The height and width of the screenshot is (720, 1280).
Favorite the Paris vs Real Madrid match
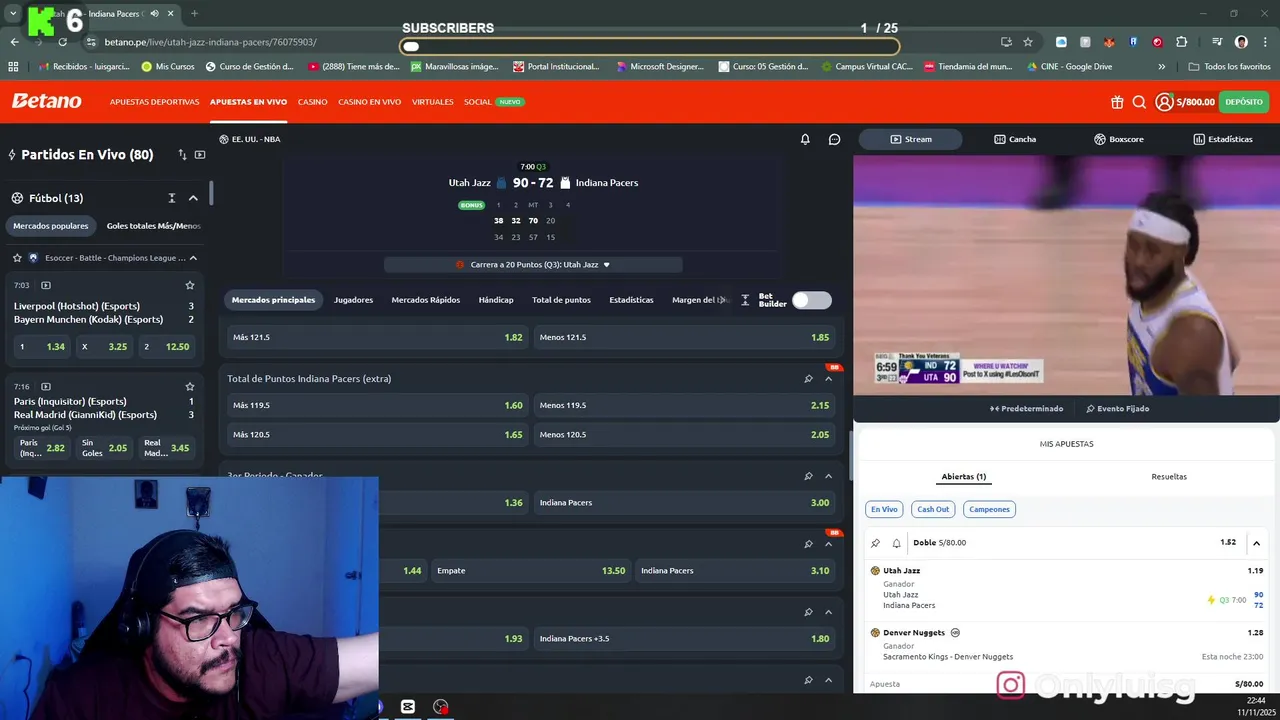[190, 386]
